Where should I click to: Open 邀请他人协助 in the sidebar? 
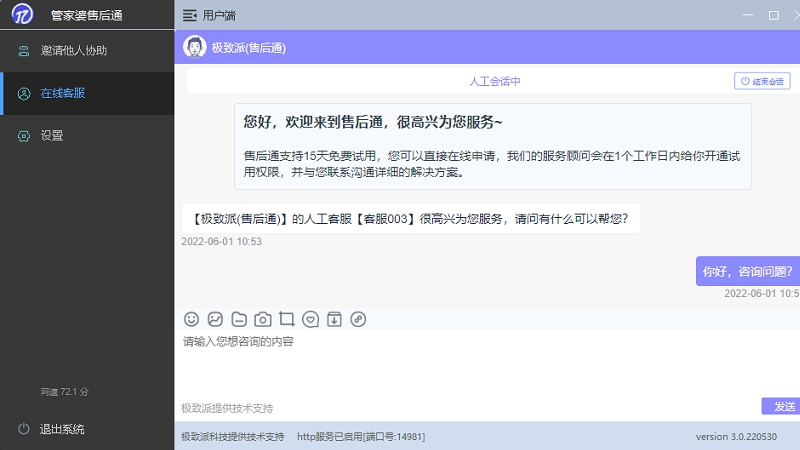point(87,51)
